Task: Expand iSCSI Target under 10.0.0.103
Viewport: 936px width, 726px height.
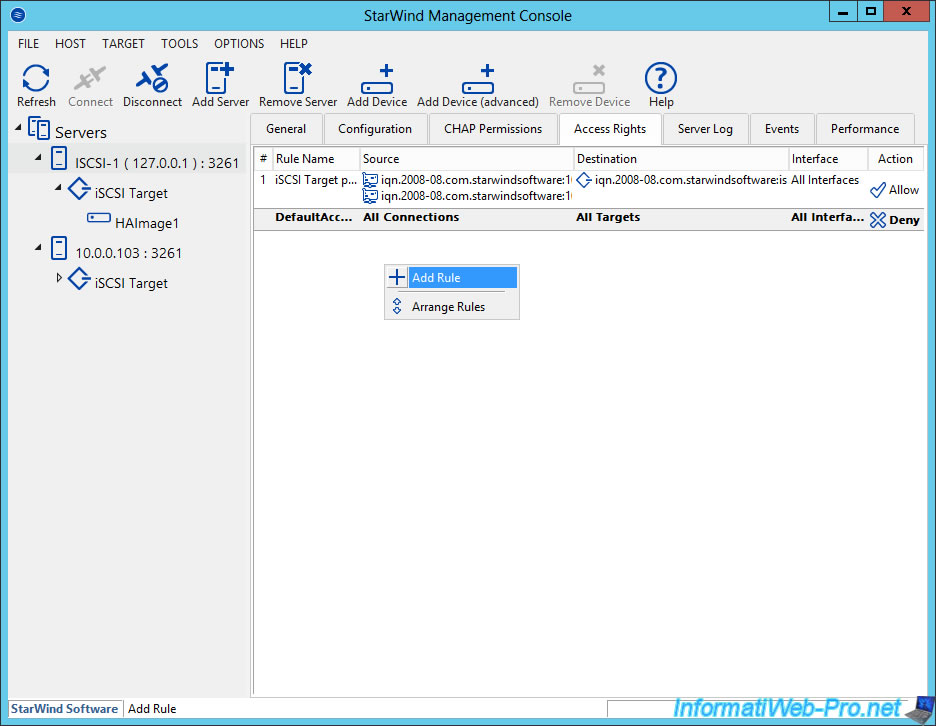Action: point(58,277)
